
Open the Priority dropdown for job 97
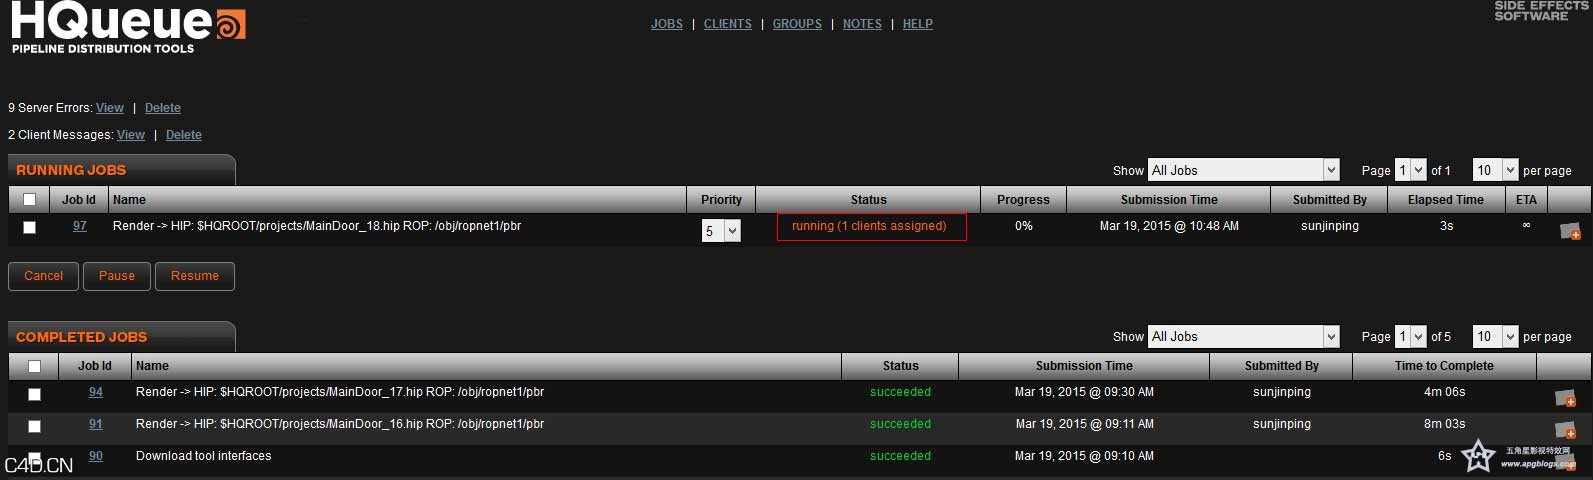tap(721, 231)
